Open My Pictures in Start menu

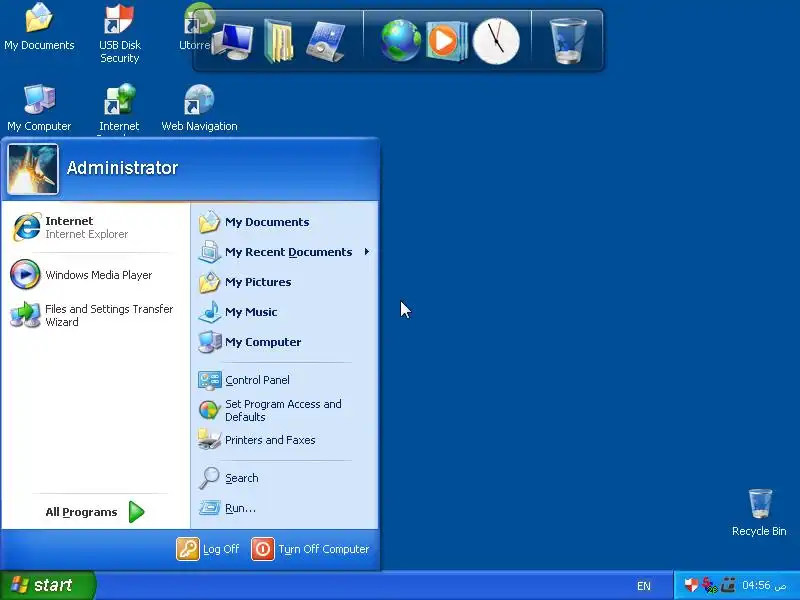(284, 282)
